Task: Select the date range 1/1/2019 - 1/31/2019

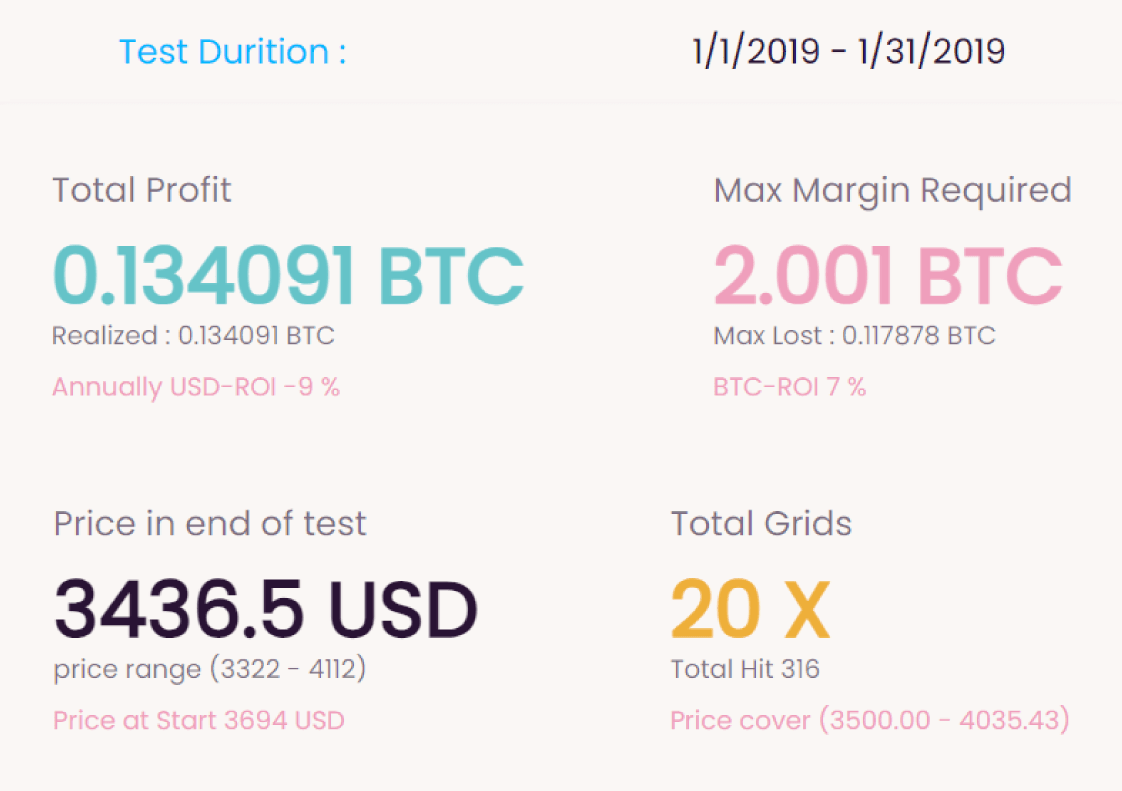Action: pyautogui.click(x=848, y=52)
